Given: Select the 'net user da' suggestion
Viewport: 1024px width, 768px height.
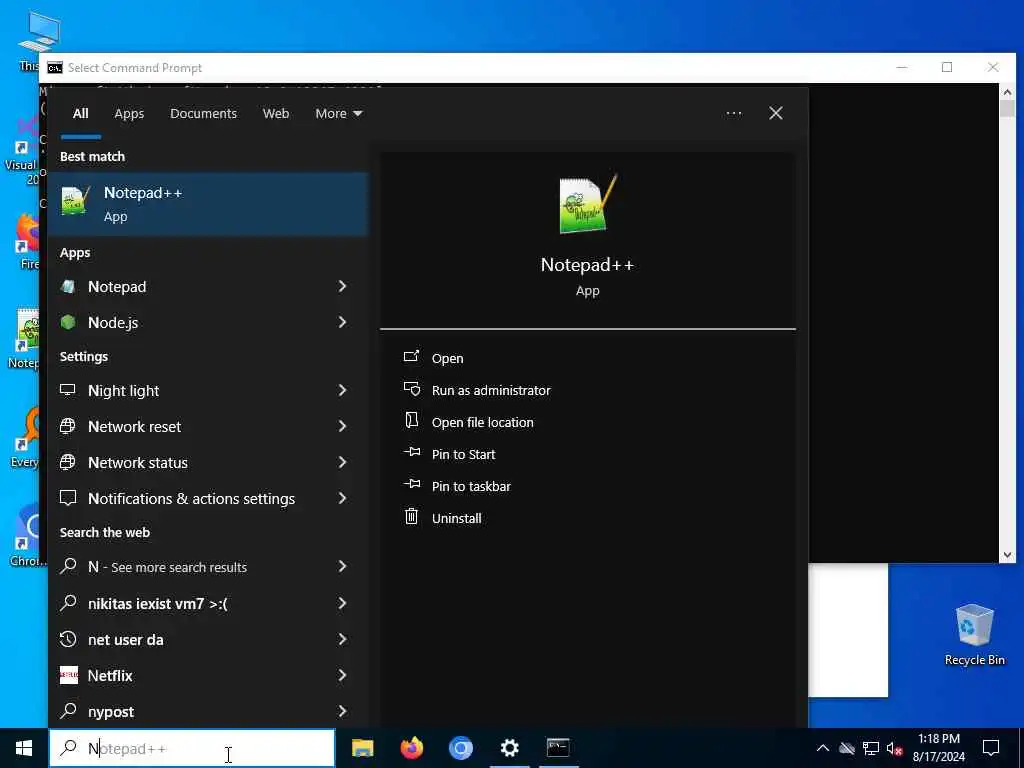Looking at the screenshot, I should [x=125, y=639].
